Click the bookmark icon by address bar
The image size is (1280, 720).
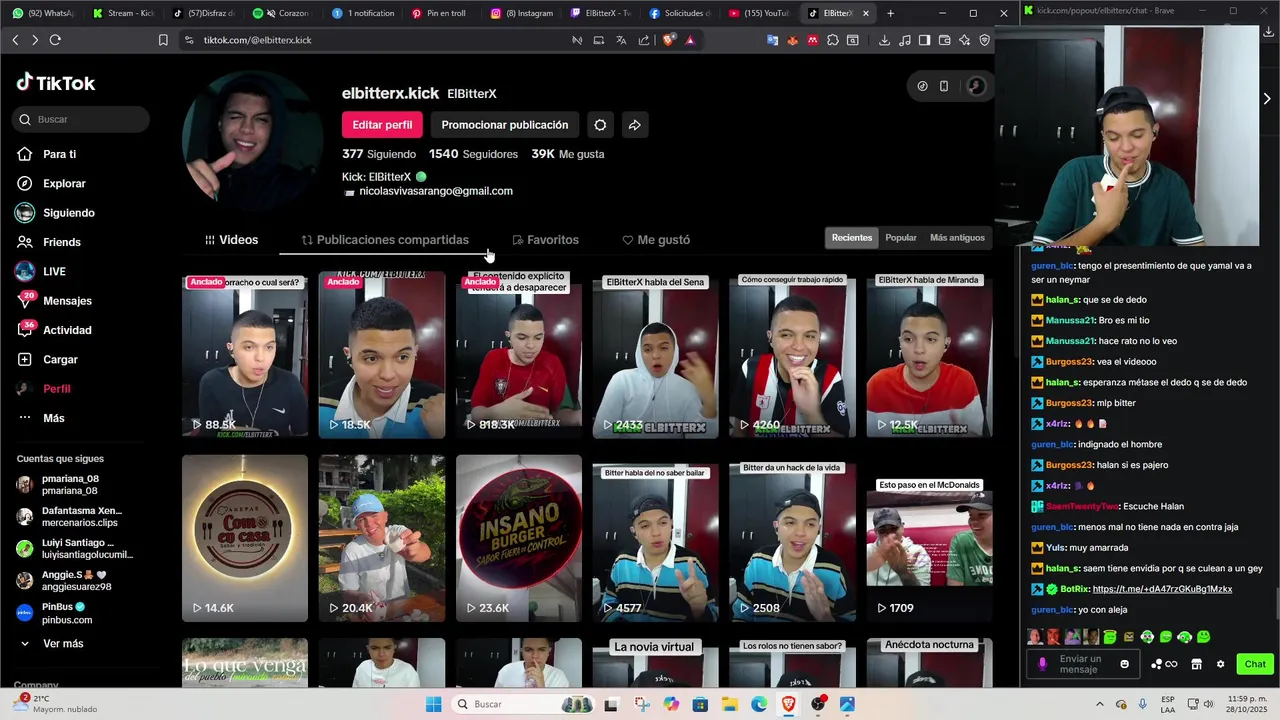pyautogui.click(x=163, y=40)
